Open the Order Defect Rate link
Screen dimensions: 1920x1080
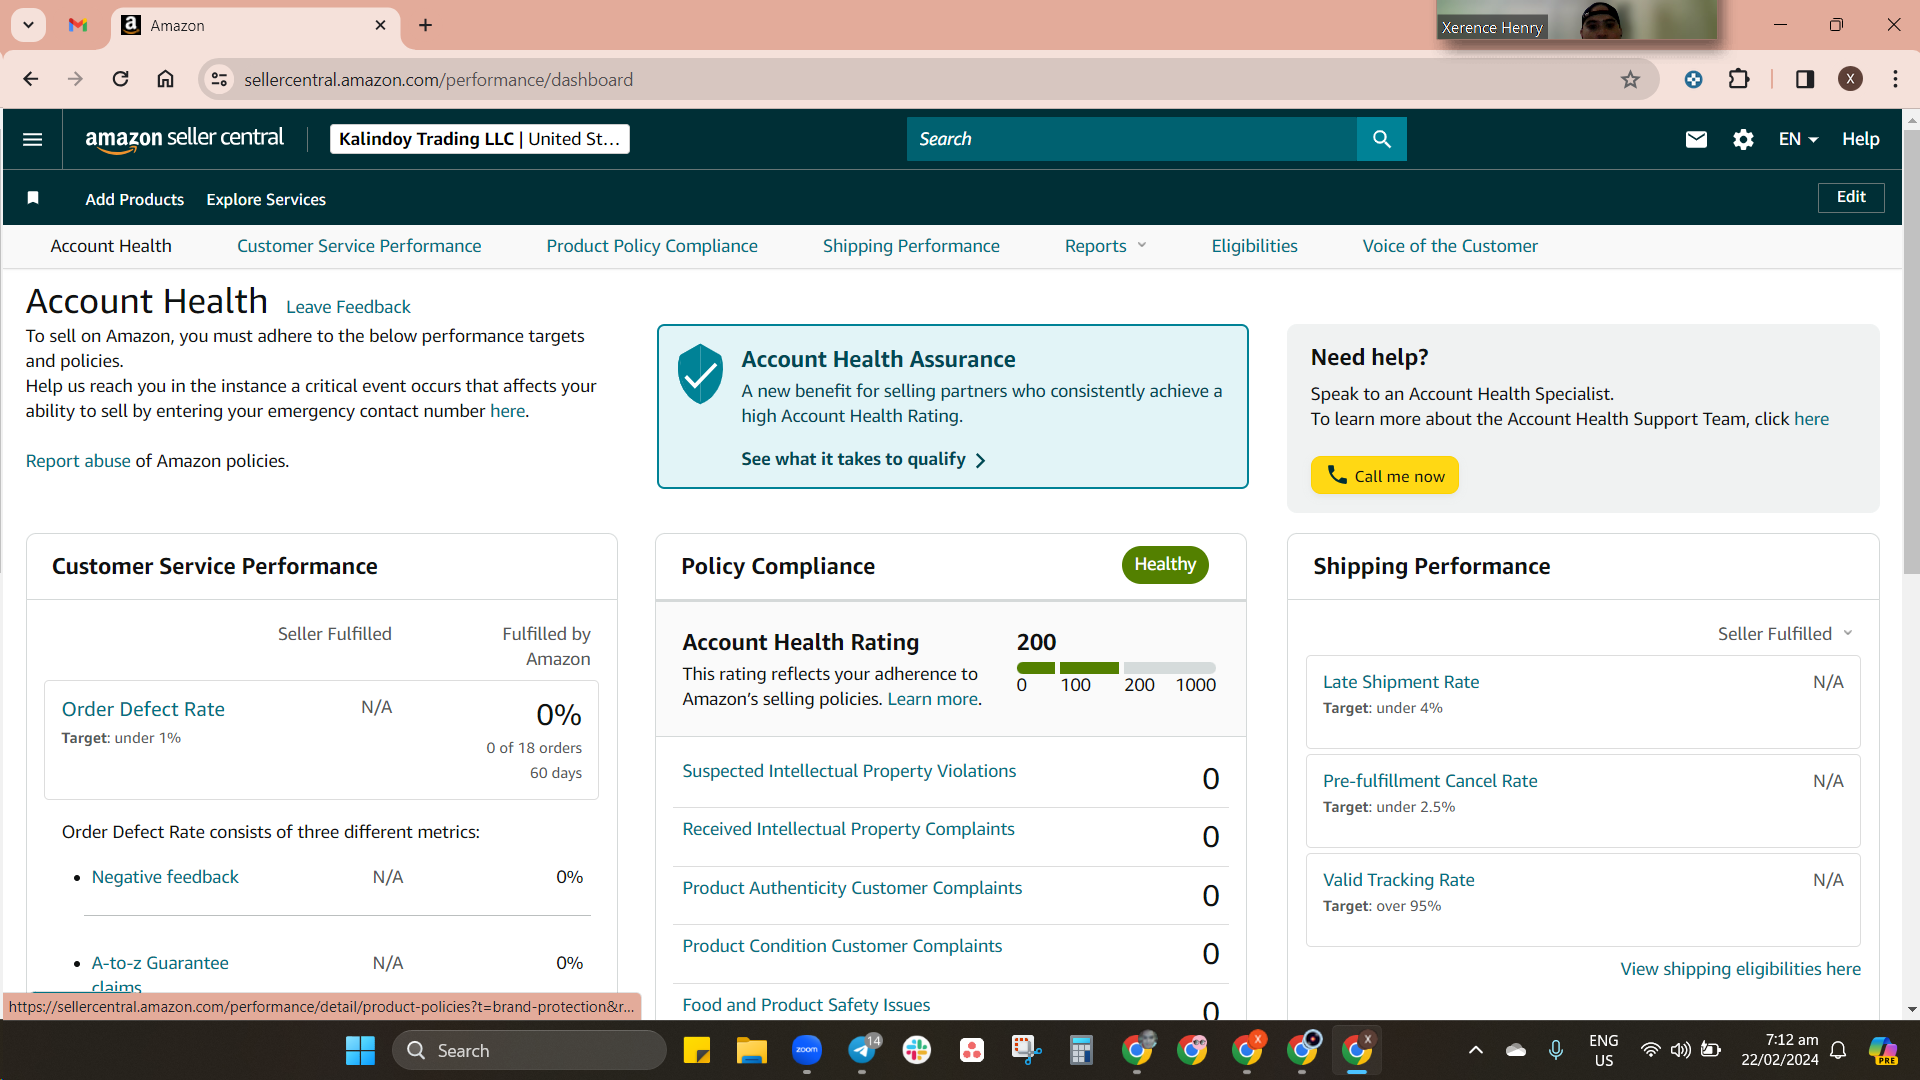click(x=143, y=709)
